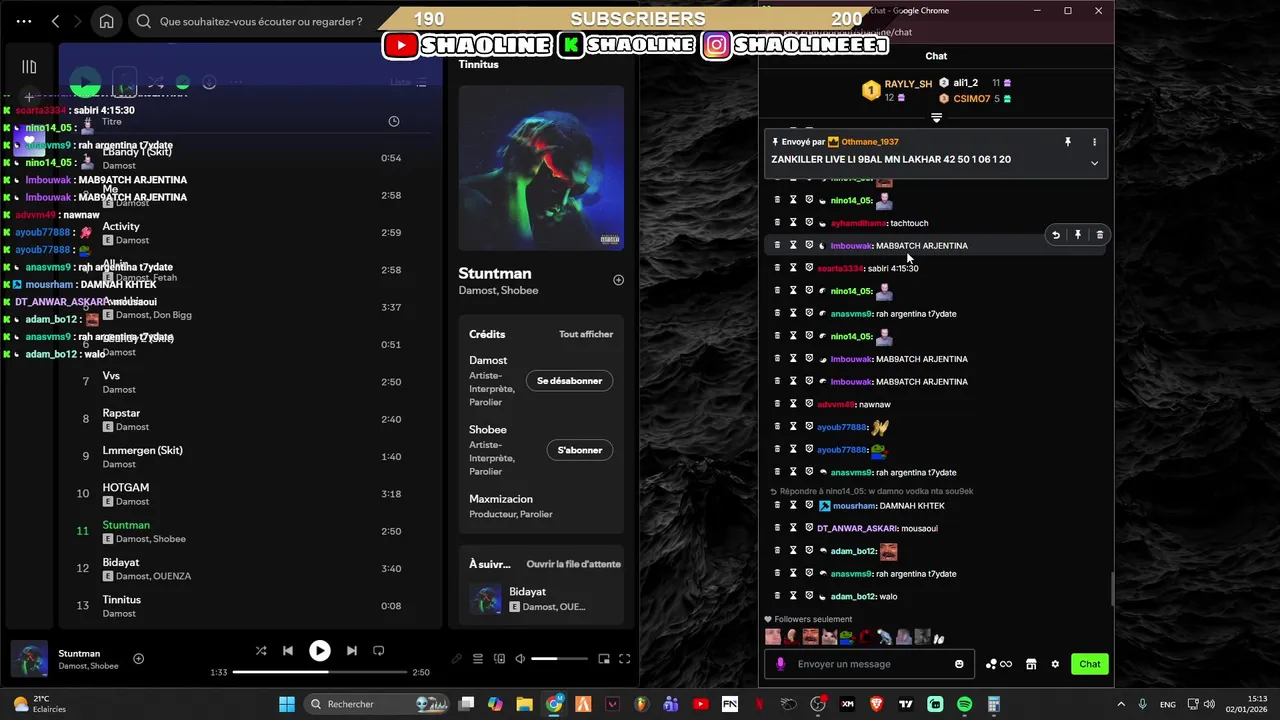Follow Shobee with S'abonner button

click(580, 450)
